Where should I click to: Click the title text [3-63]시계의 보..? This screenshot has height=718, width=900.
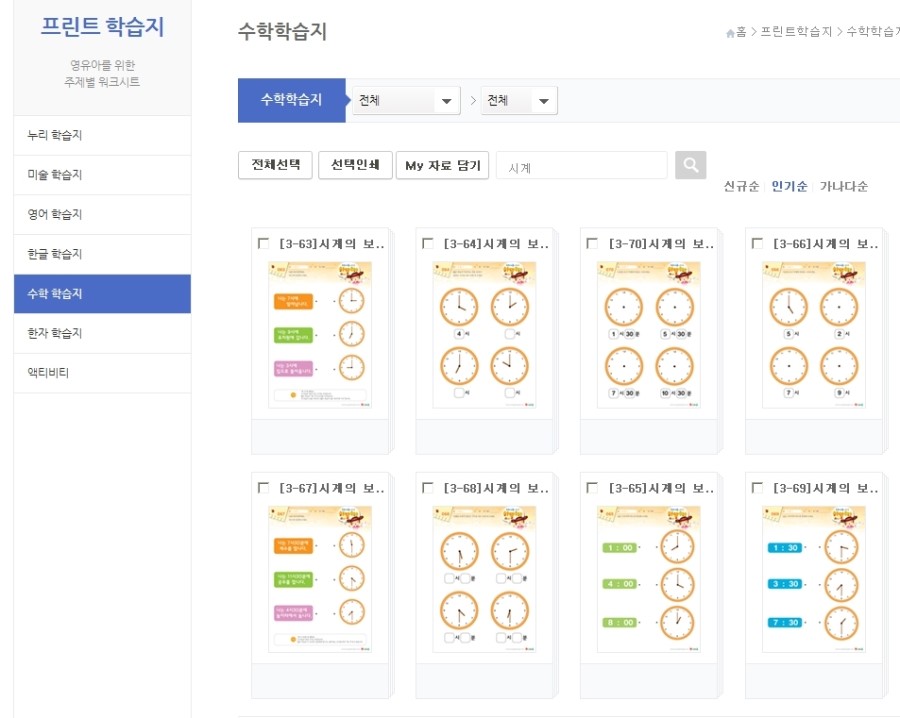coord(332,244)
